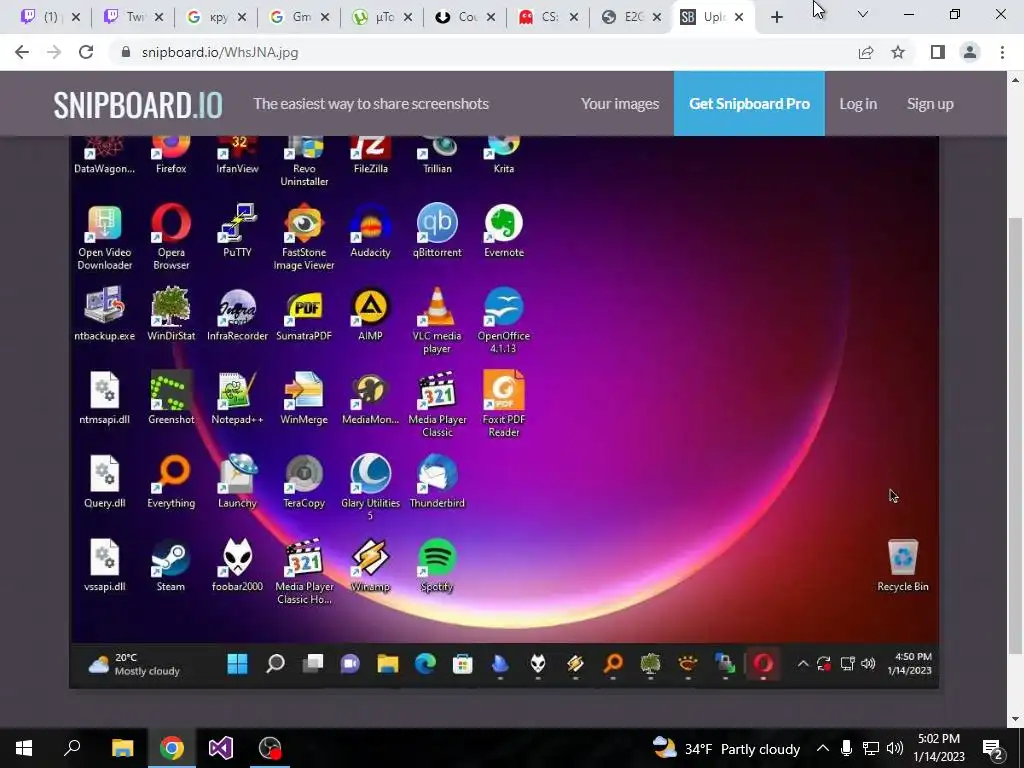Select the ntbackup.exe desktop icon
1024x768 pixels.
[104, 314]
